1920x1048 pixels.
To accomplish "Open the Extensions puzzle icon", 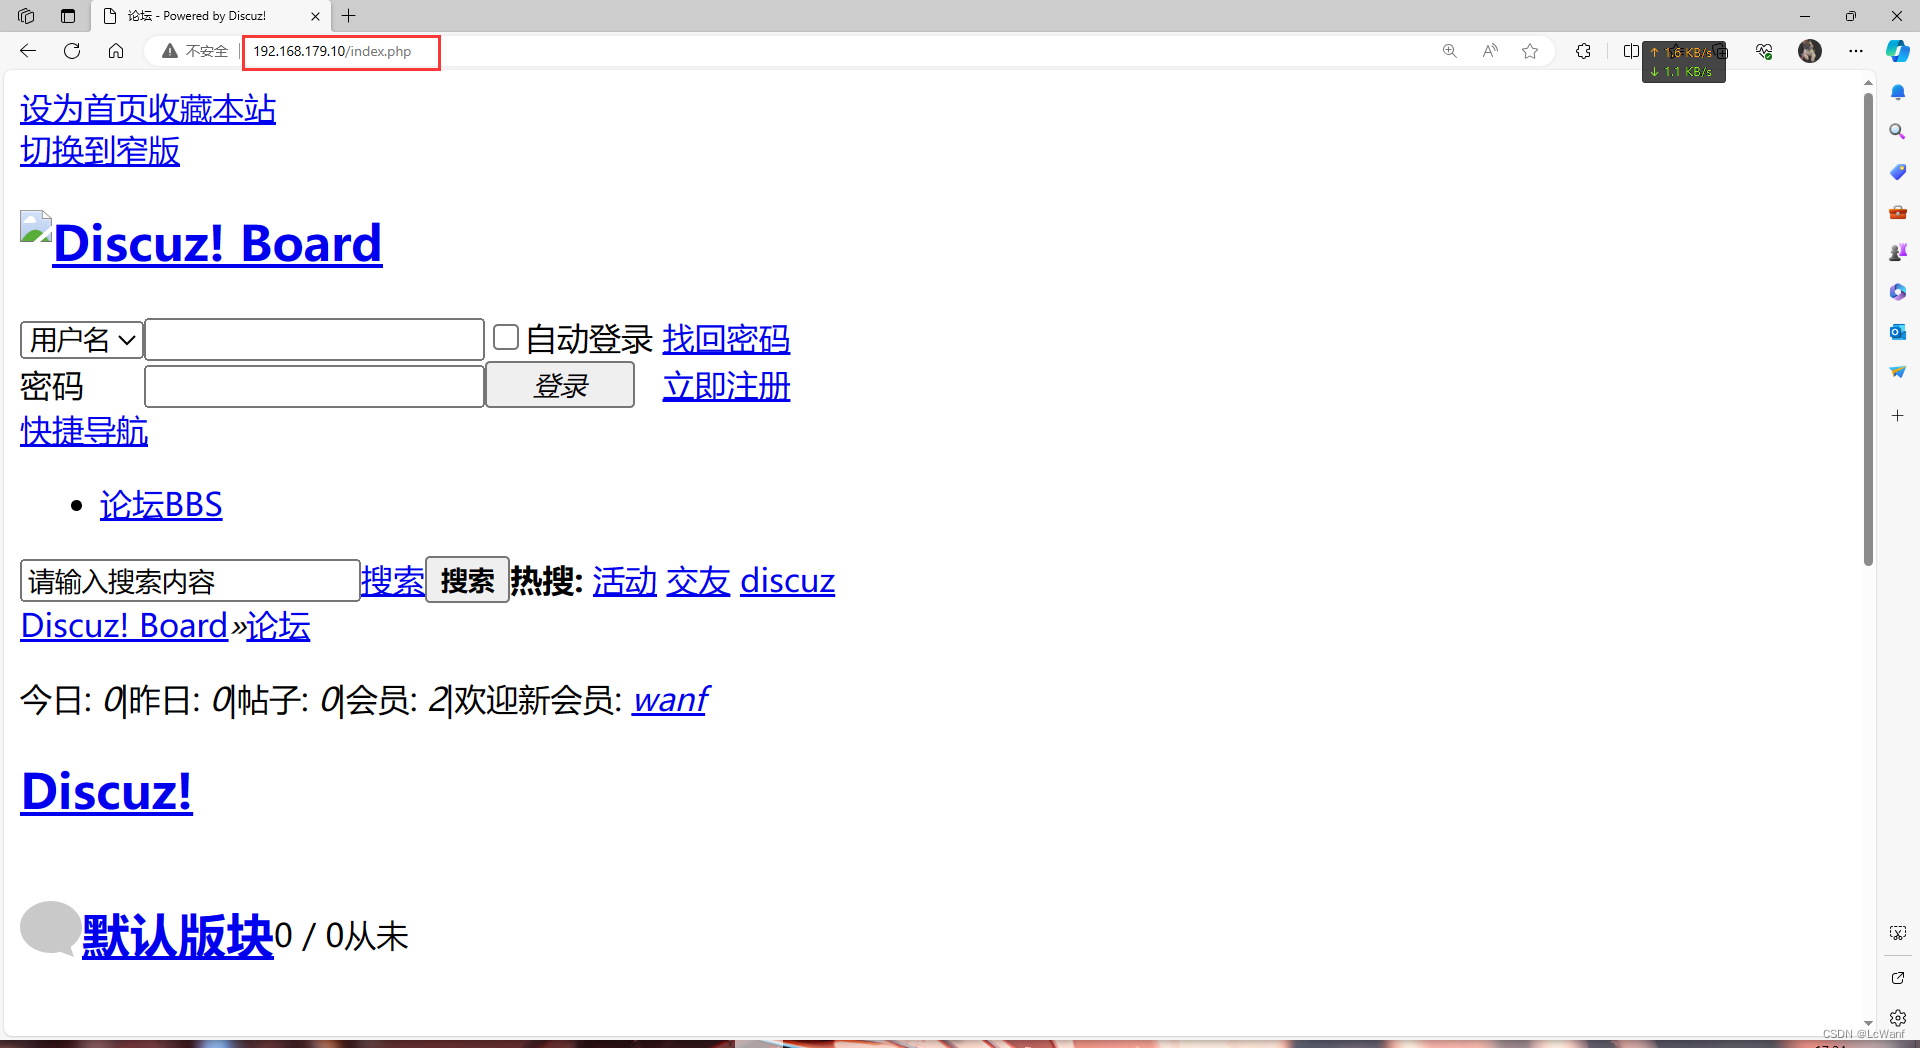I will coord(1583,51).
